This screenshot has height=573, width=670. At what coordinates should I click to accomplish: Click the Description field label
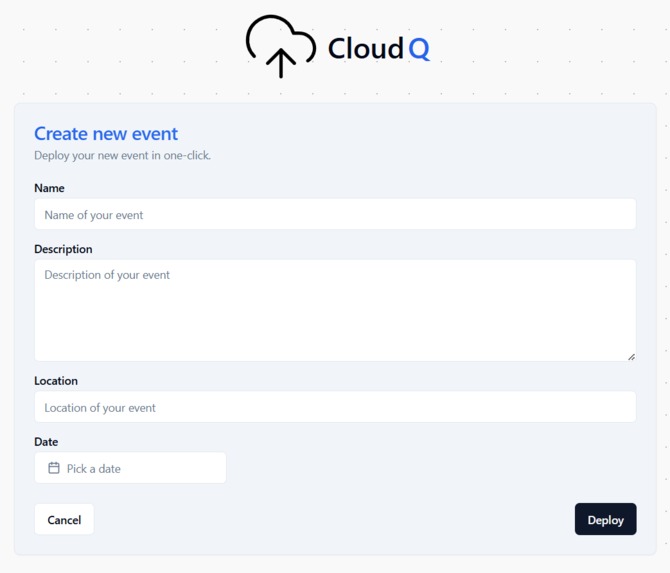pyautogui.click(x=63, y=249)
